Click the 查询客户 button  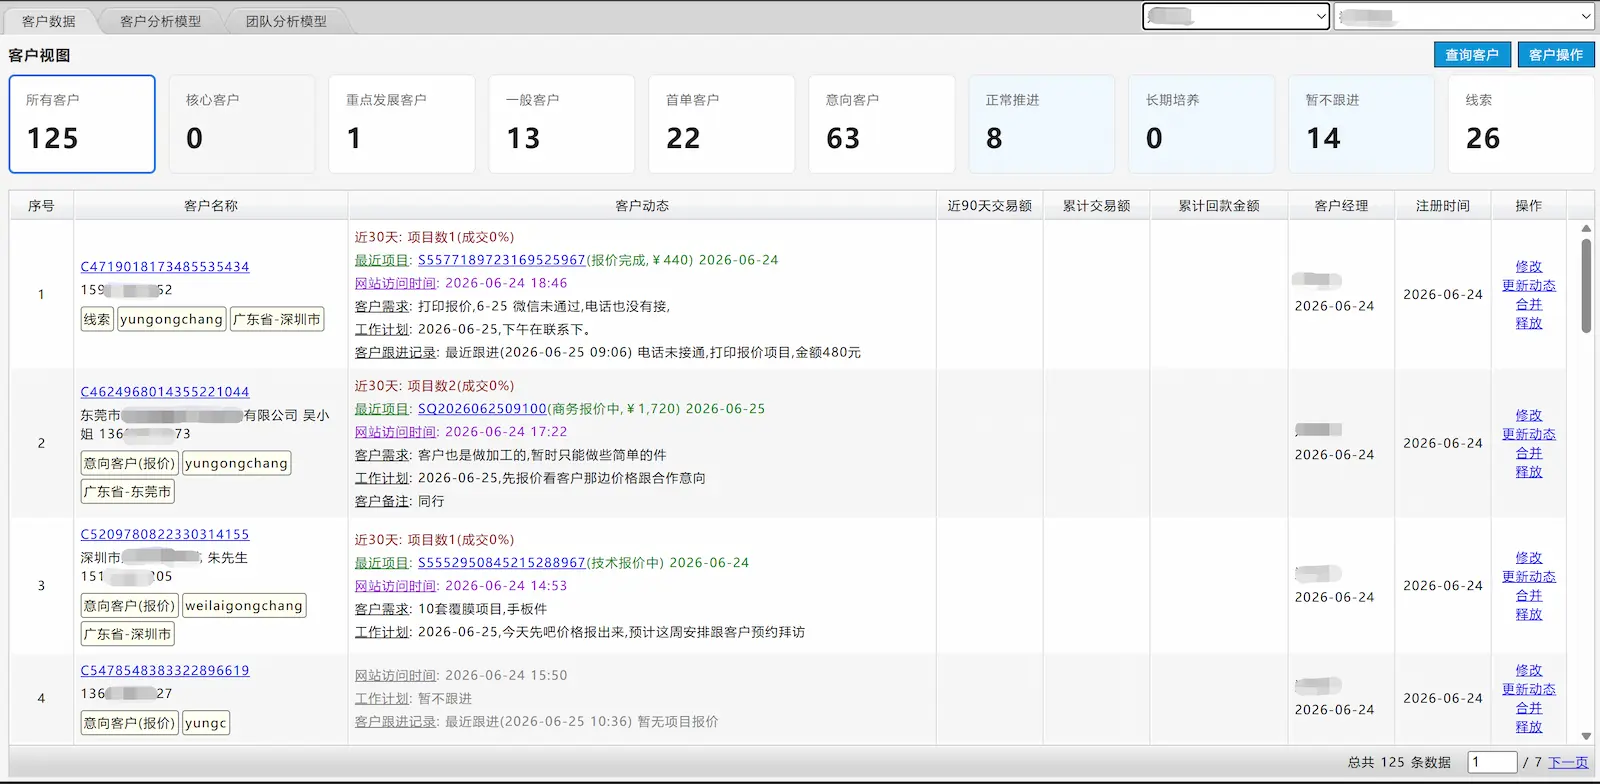tap(1471, 55)
